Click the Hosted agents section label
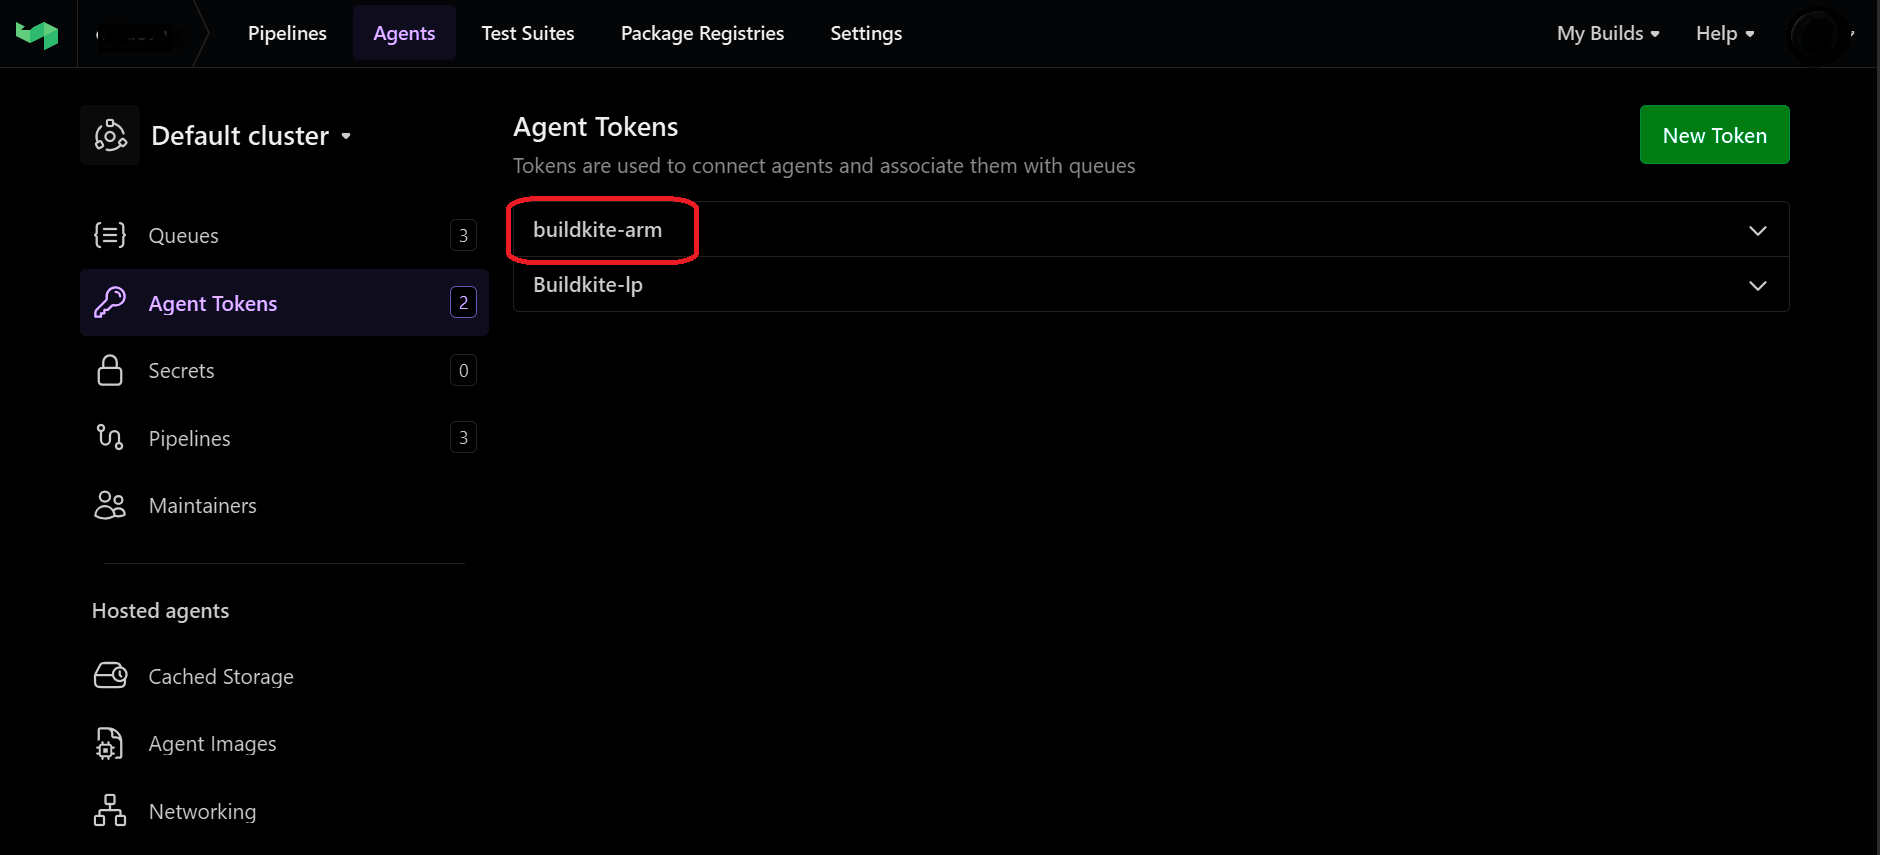Screen dimensions: 1880x855 pos(160,610)
